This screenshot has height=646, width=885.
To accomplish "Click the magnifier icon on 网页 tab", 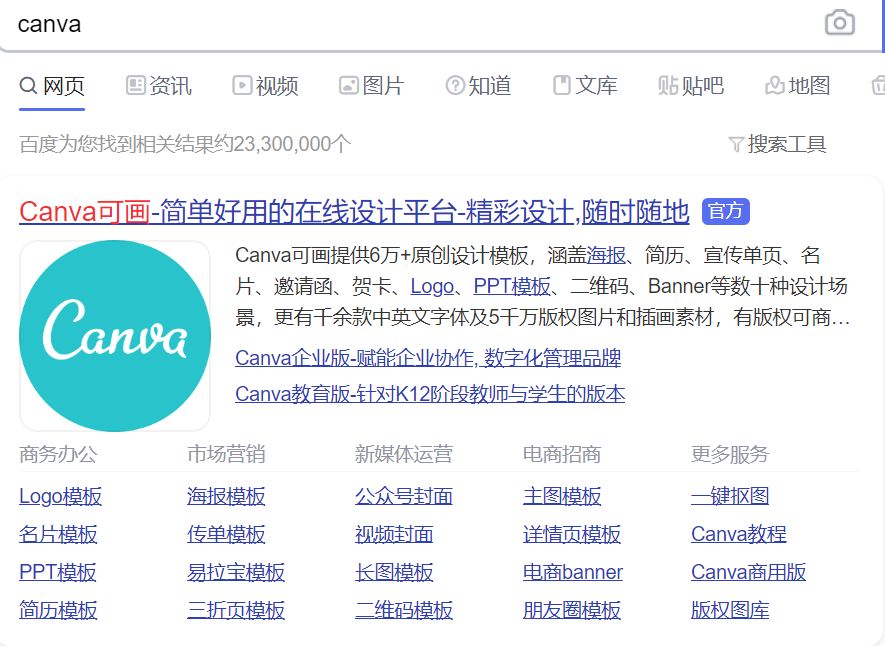I will 28,86.
